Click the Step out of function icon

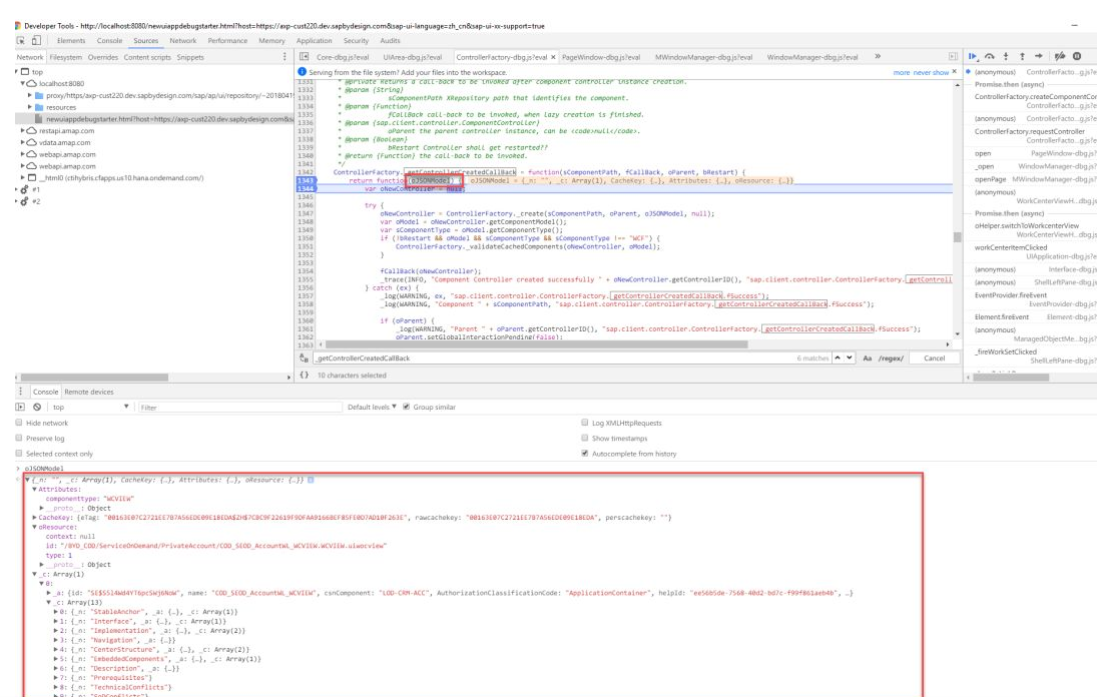1022,56
